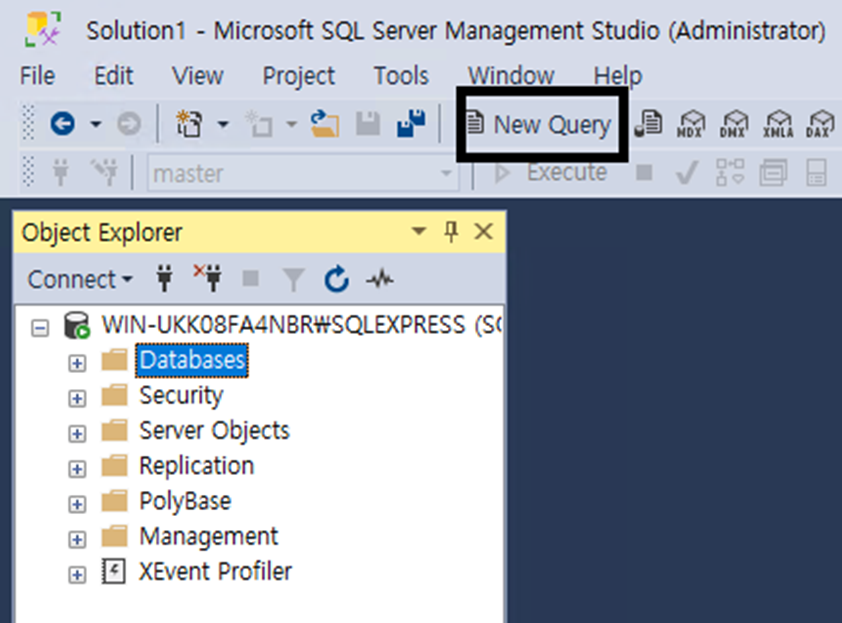The width and height of the screenshot is (842, 623).
Task: Open the Edit menu
Action: [114, 76]
